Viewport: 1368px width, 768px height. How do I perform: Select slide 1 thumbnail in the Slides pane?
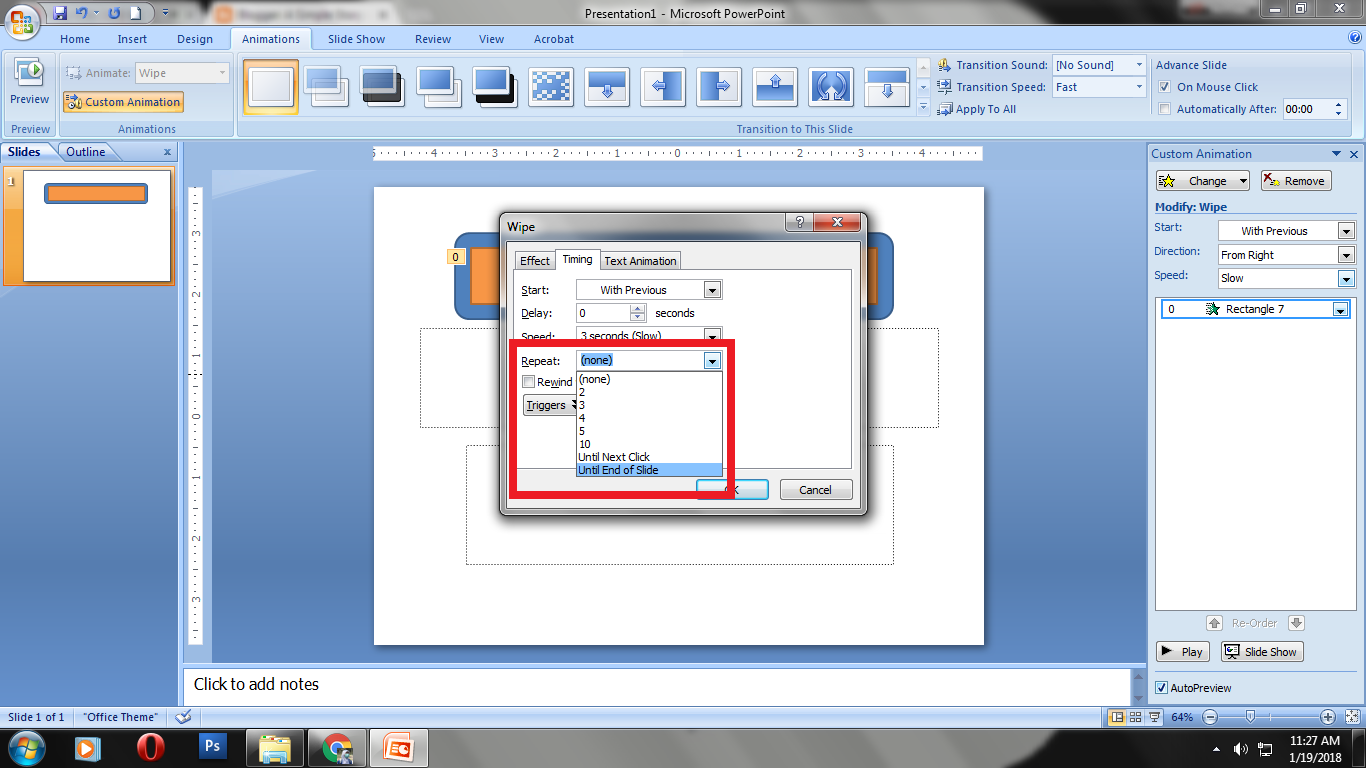[95, 225]
